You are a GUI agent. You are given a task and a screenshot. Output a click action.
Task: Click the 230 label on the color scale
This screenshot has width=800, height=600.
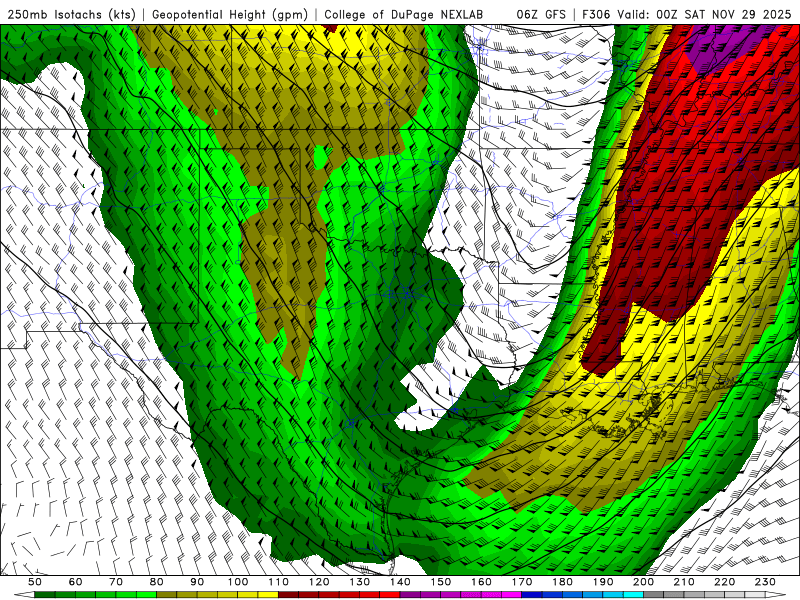click(765, 582)
